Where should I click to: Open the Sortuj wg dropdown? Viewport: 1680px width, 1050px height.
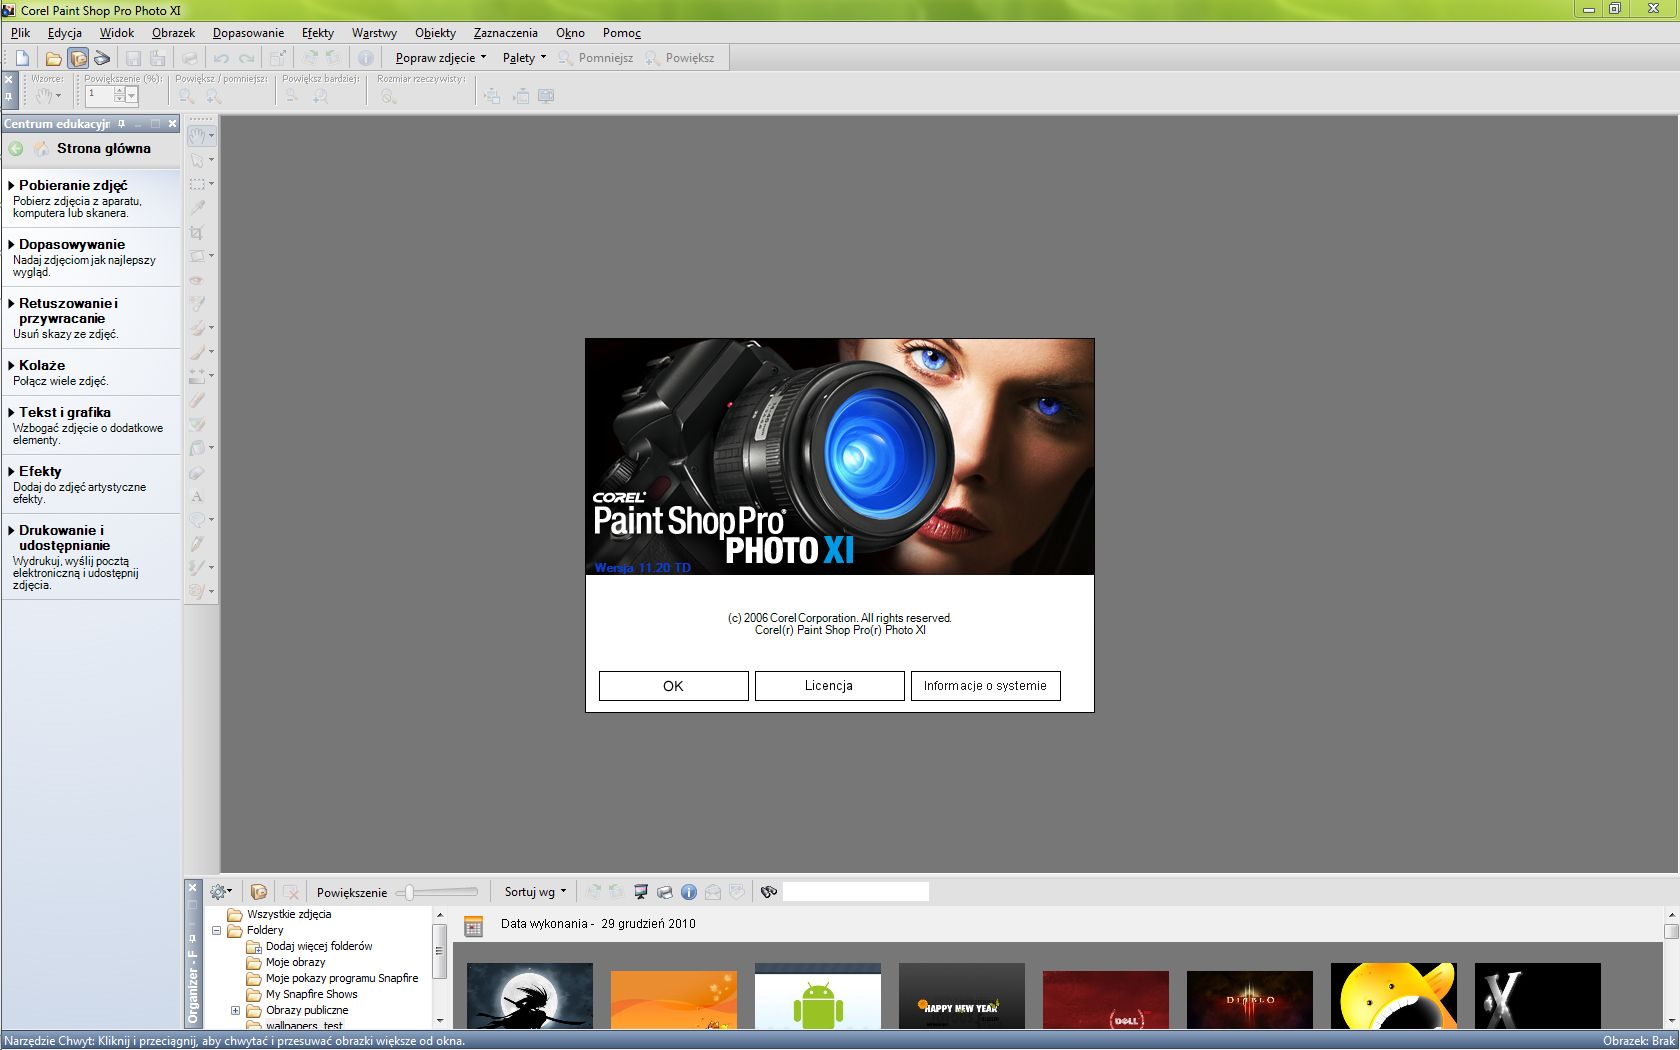point(535,892)
